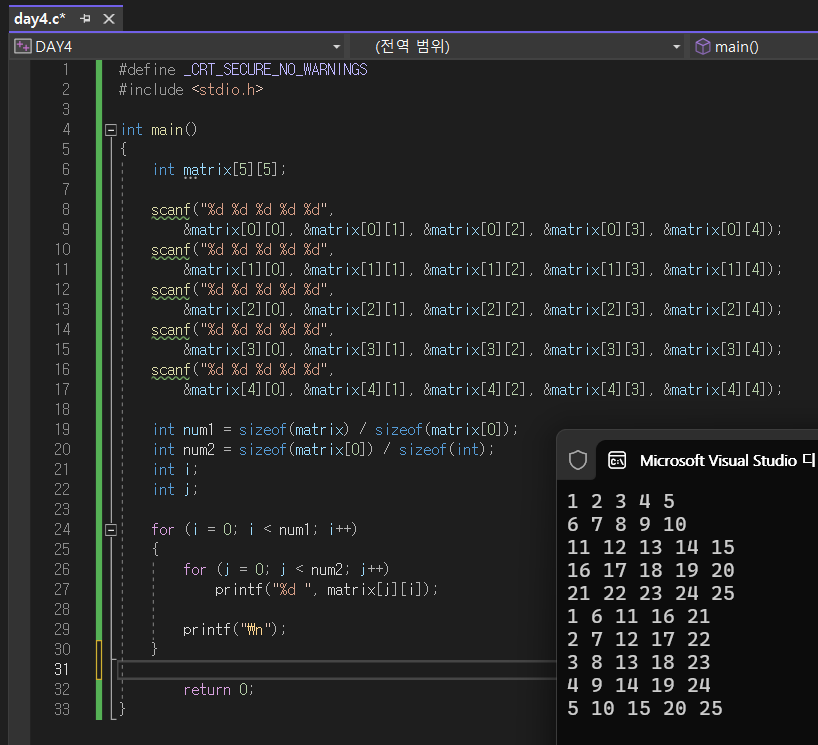Click the 'return 0;' statement
This screenshot has height=745, width=818.
pyautogui.click(x=219, y=690)
